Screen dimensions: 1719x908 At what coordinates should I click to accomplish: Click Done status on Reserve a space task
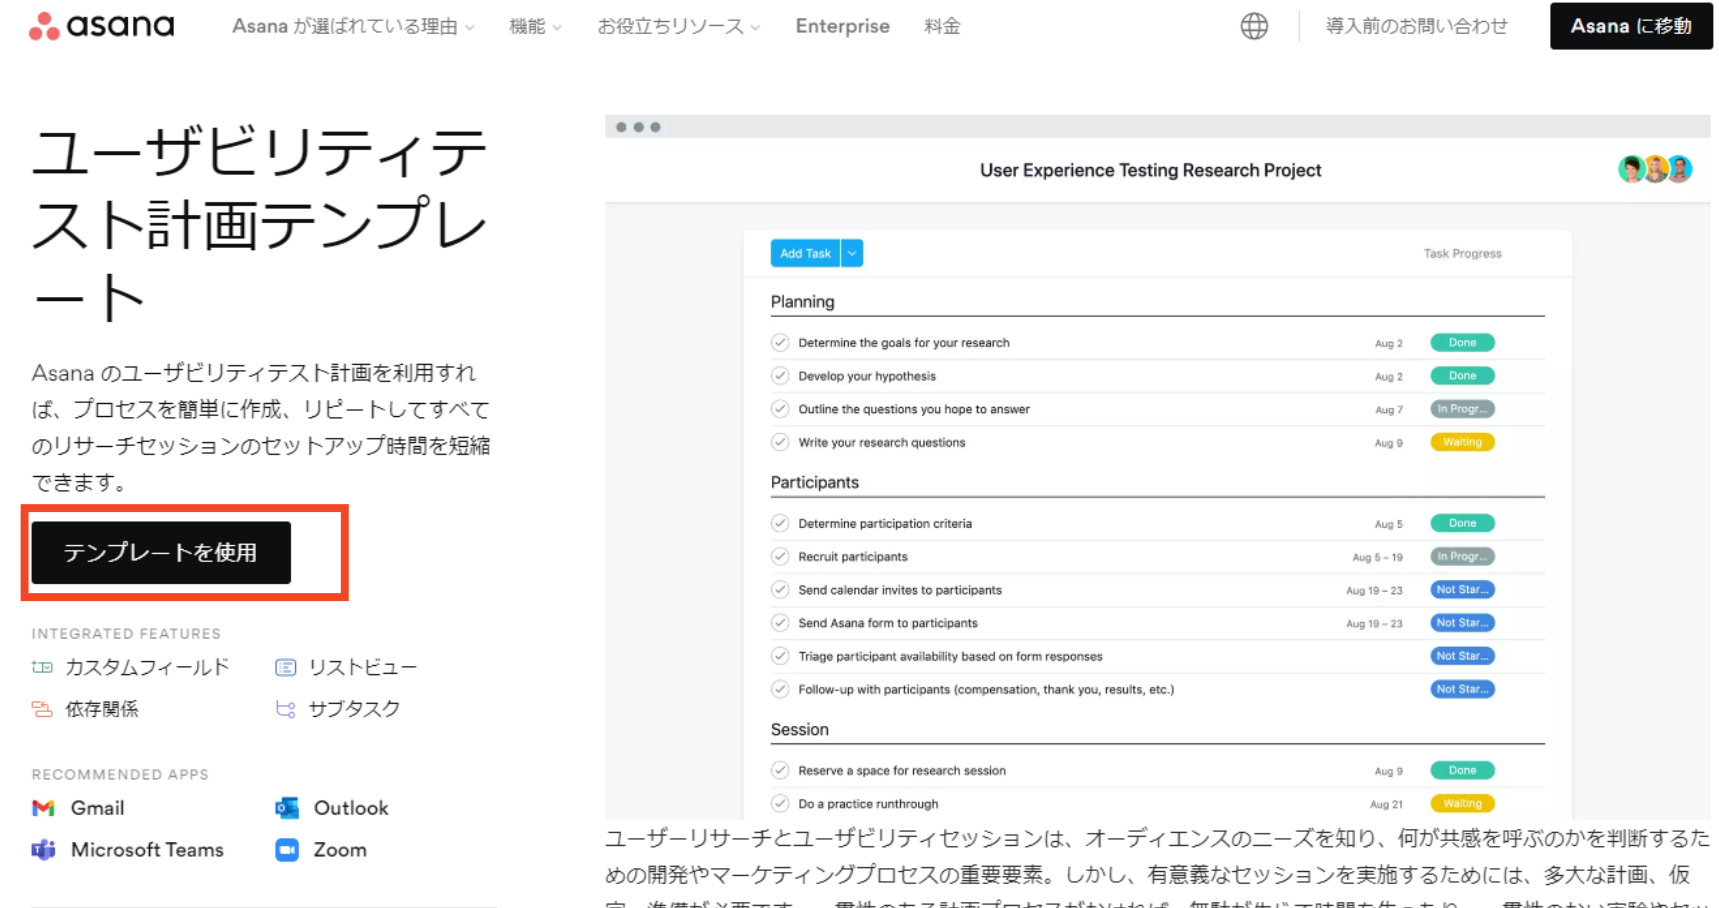pyautogui.click(x=1462, y=770)
